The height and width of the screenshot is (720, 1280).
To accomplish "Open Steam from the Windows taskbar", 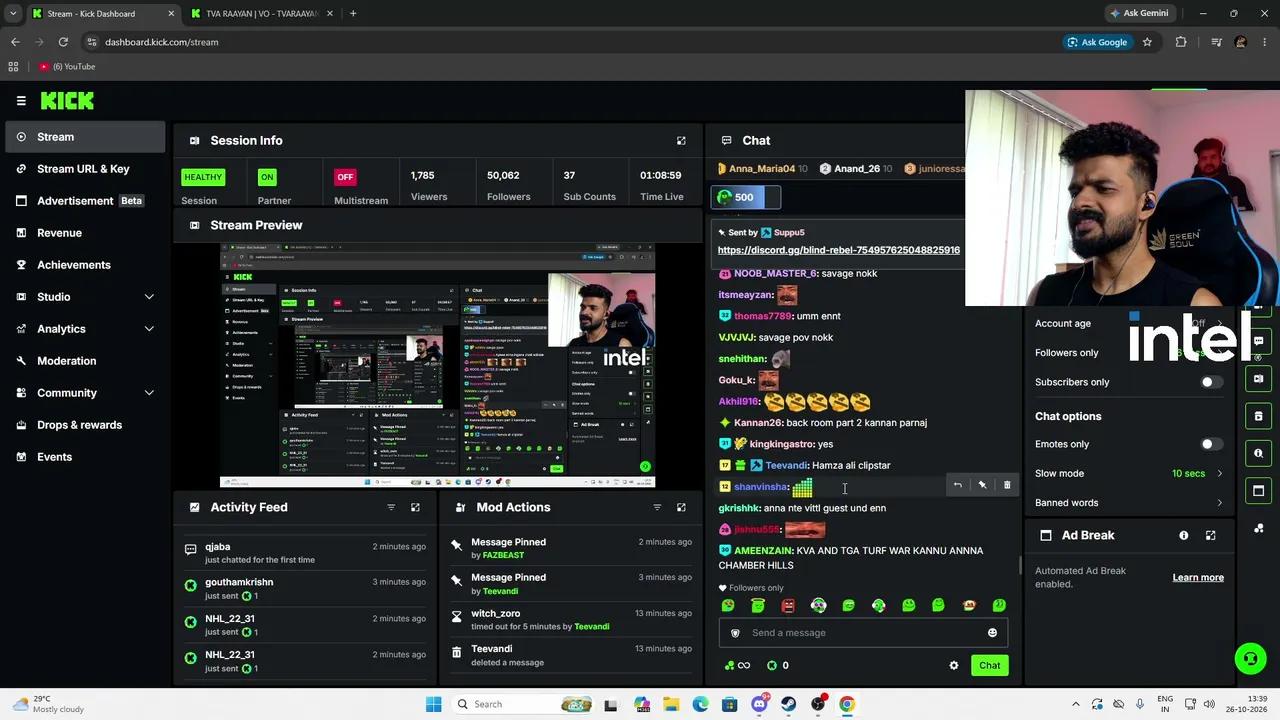I will click(x=788, y=704).
